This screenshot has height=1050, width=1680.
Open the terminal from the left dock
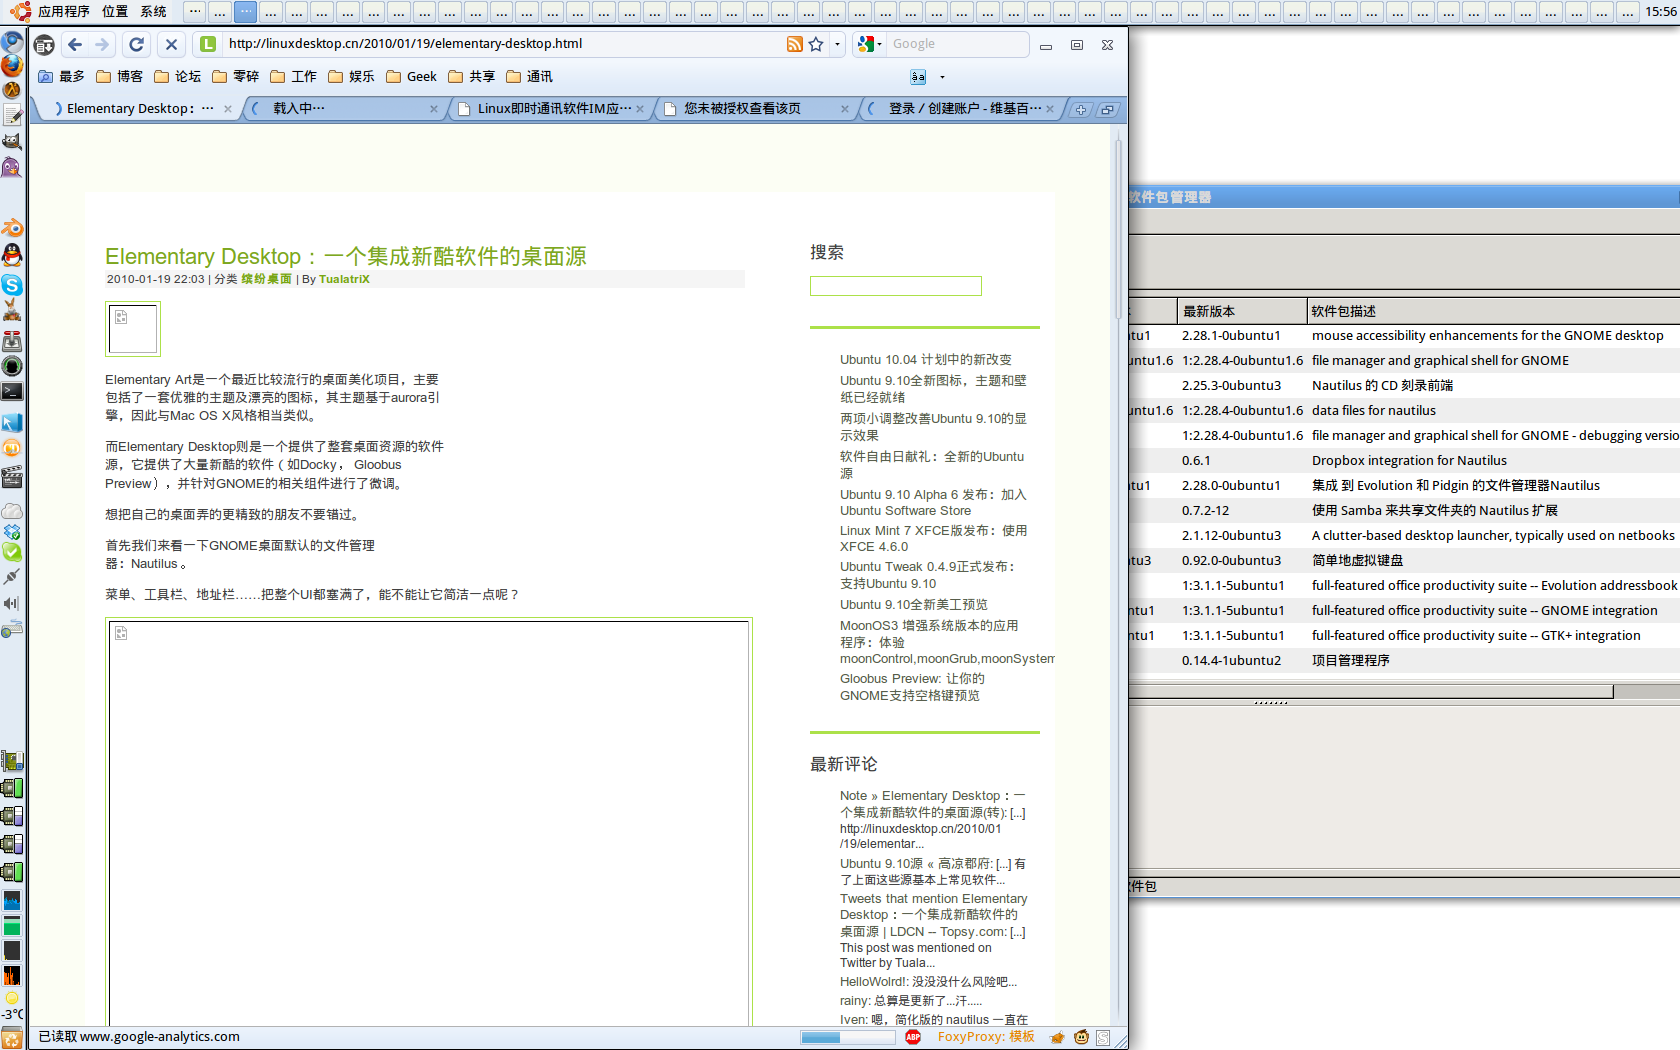(12, 392)
